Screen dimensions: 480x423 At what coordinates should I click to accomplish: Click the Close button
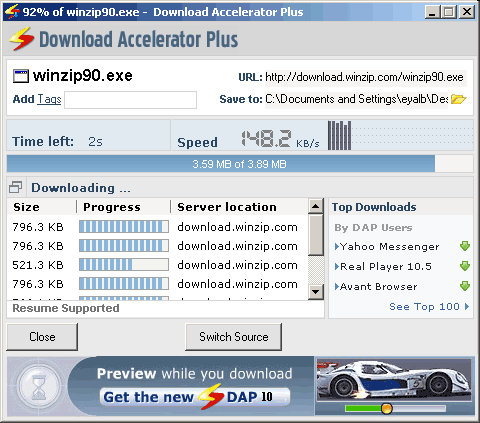42,337
